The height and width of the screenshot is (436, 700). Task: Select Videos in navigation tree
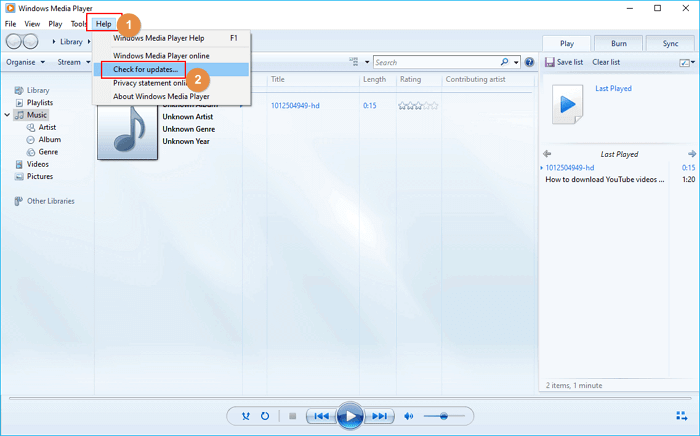(38, 164)
